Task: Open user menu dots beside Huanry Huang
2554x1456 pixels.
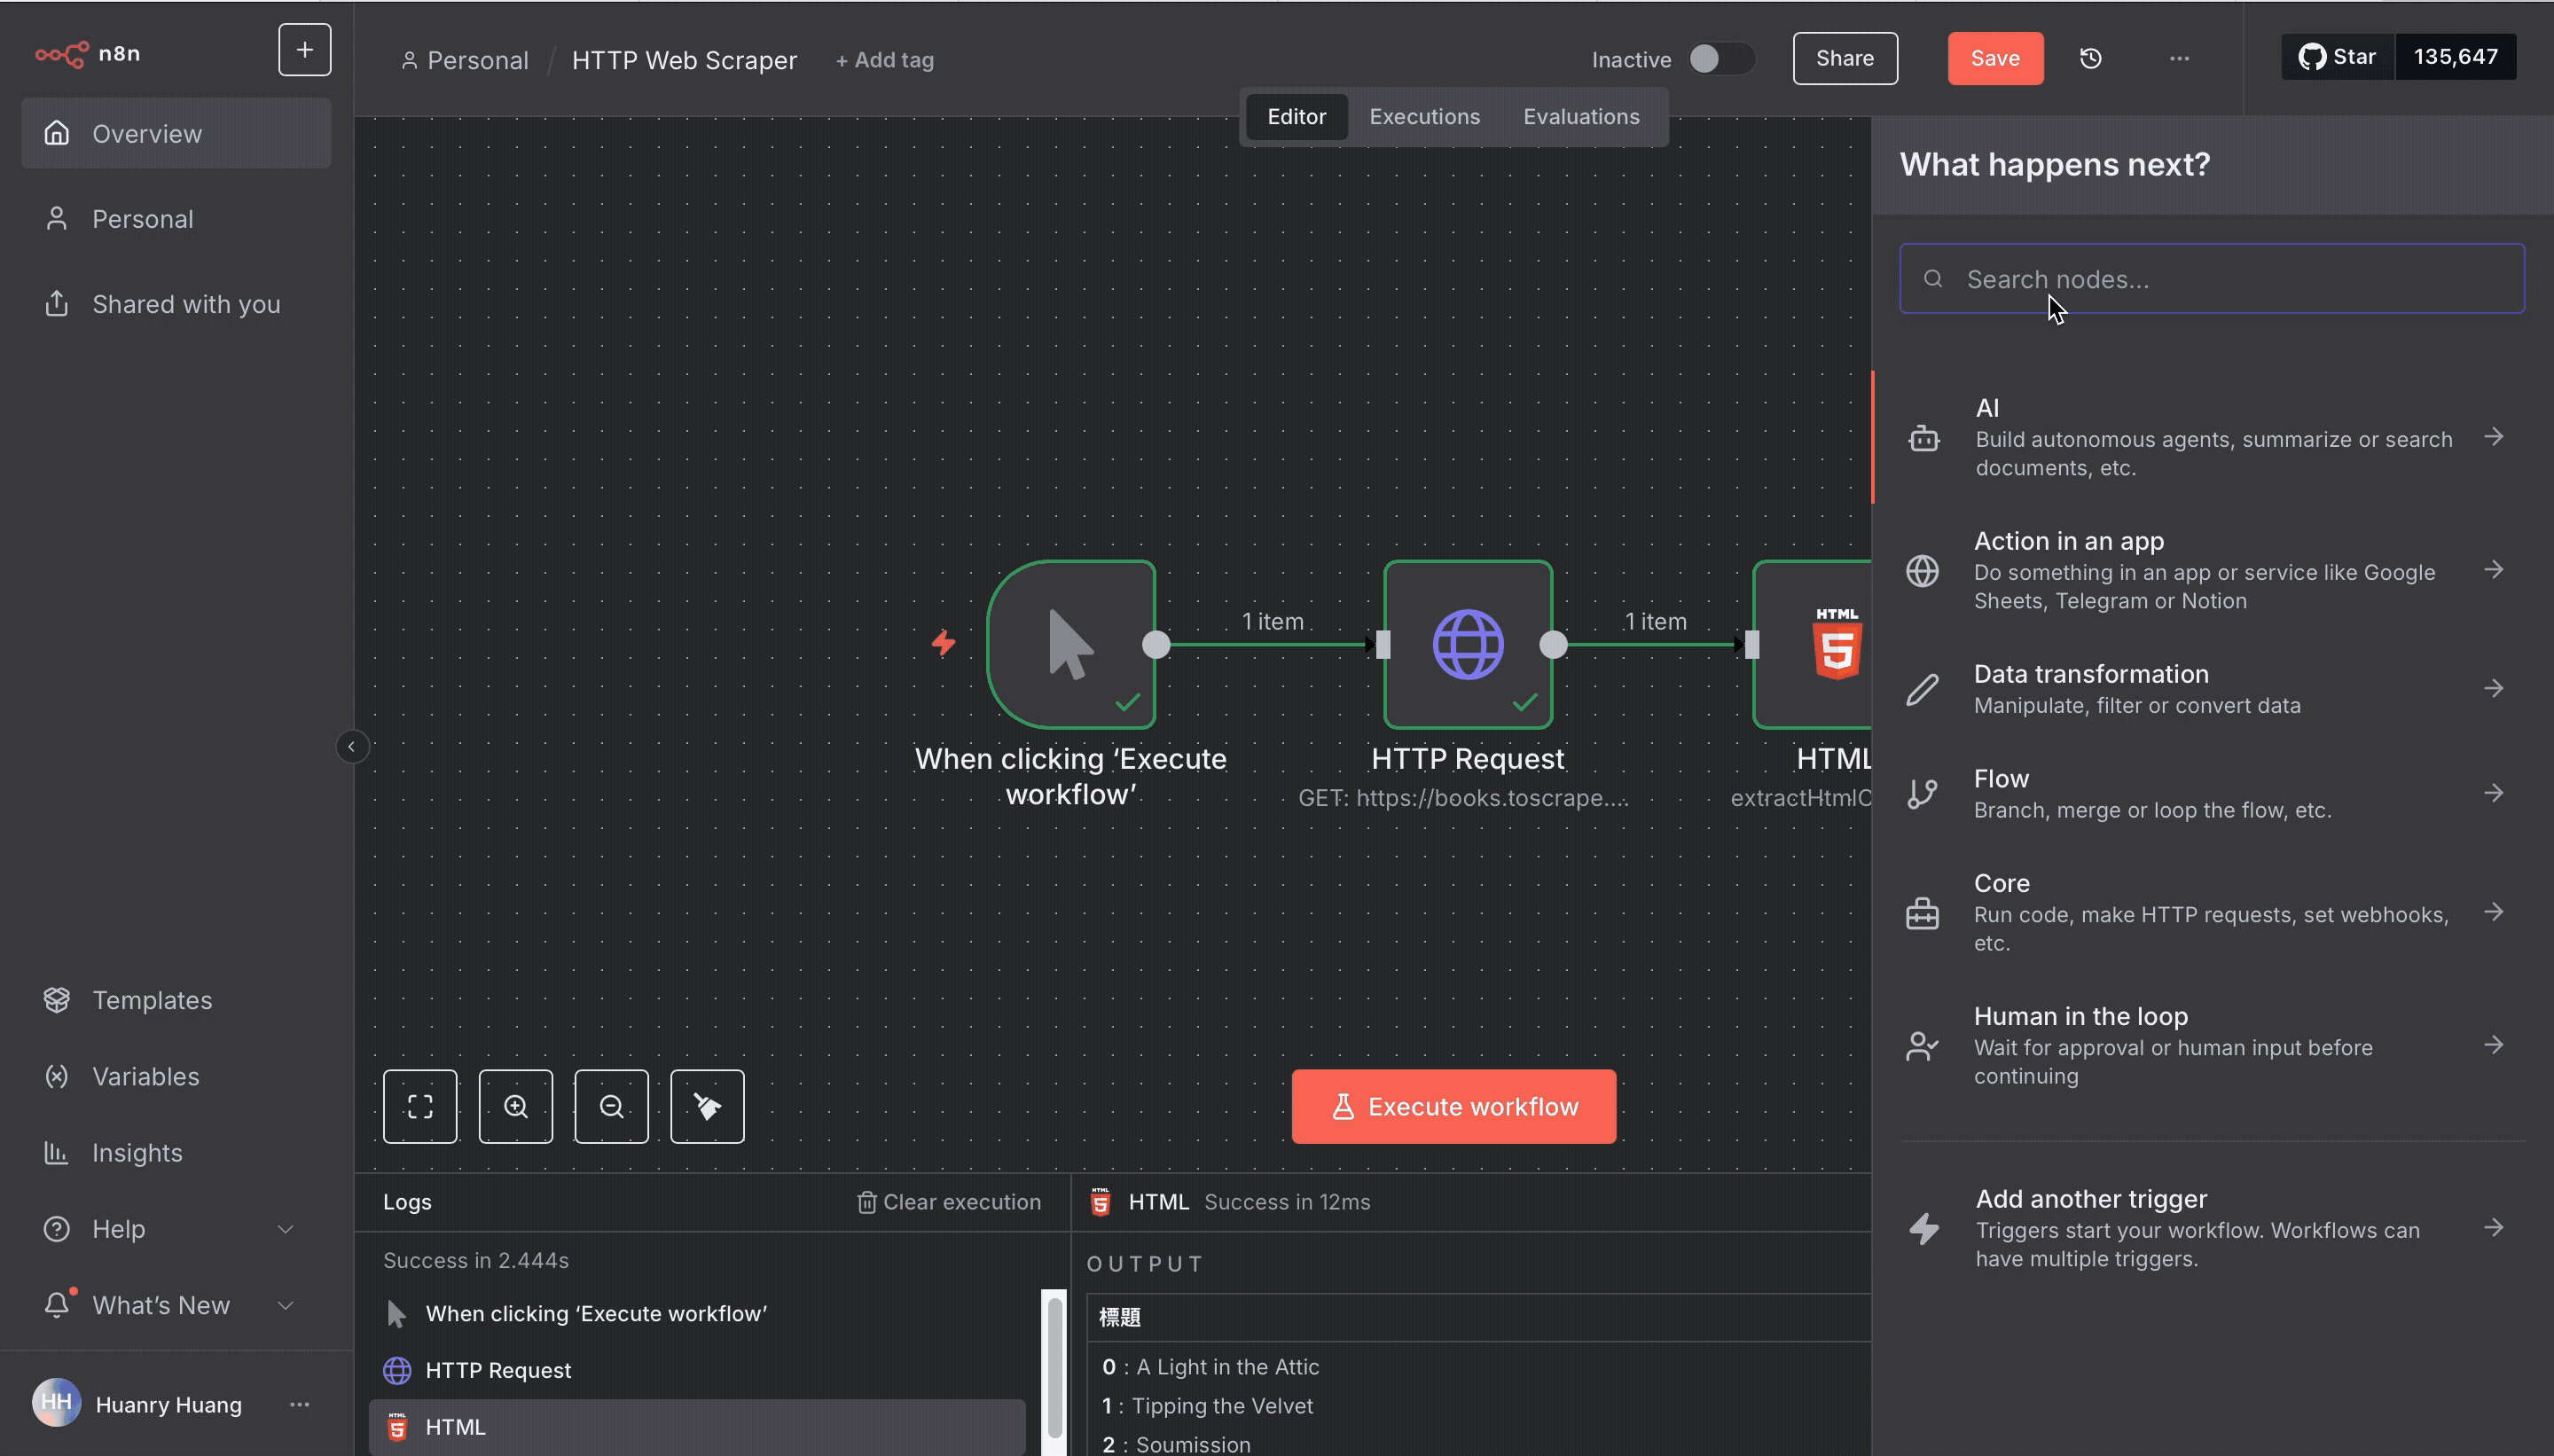Action: pos(299,1404)
